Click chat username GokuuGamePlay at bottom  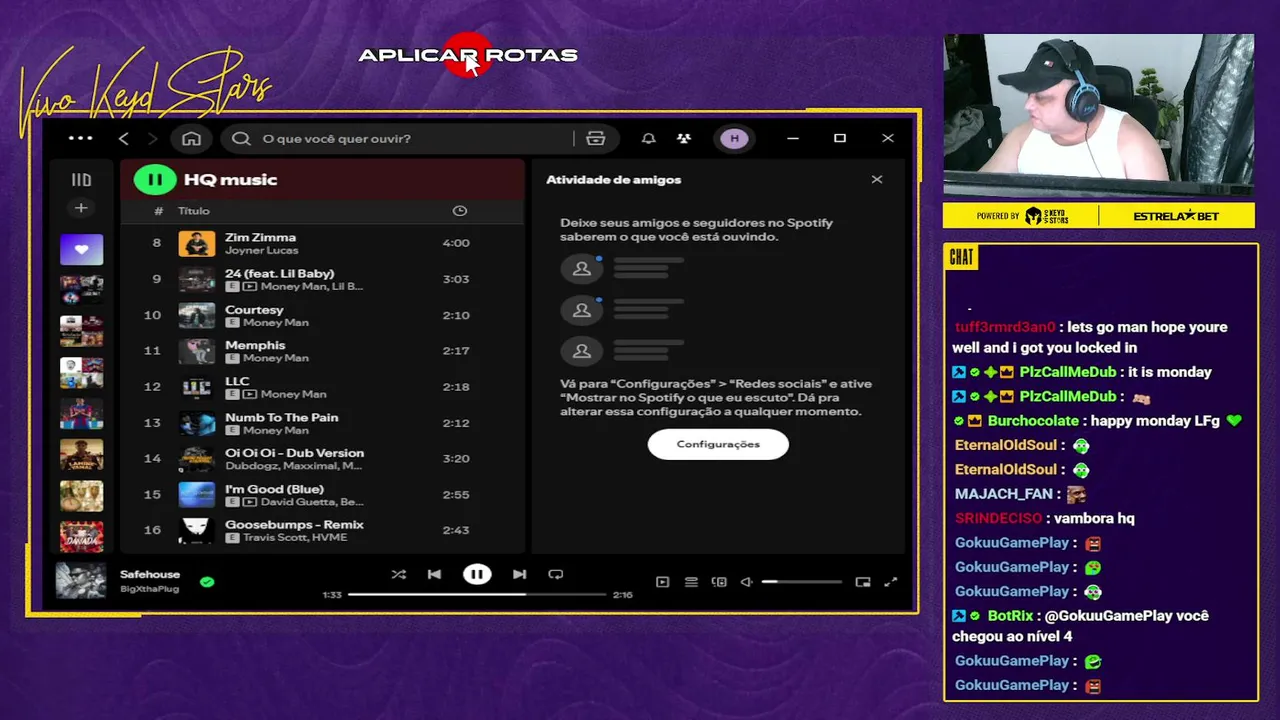point(1012,685)
